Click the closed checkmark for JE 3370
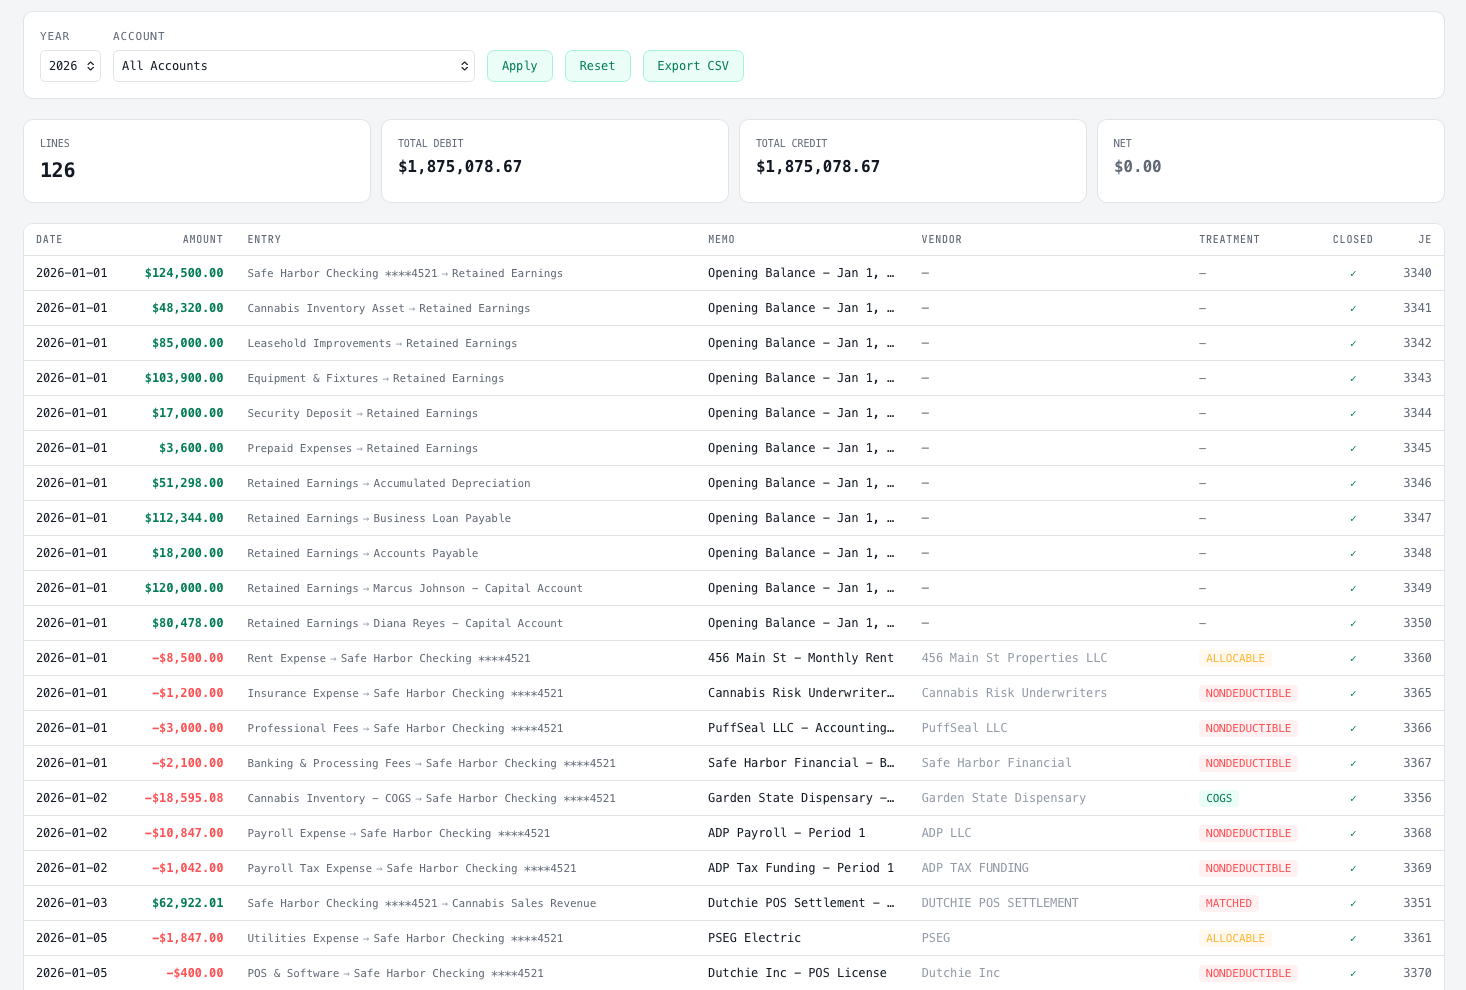 (x=1353, y=974)
